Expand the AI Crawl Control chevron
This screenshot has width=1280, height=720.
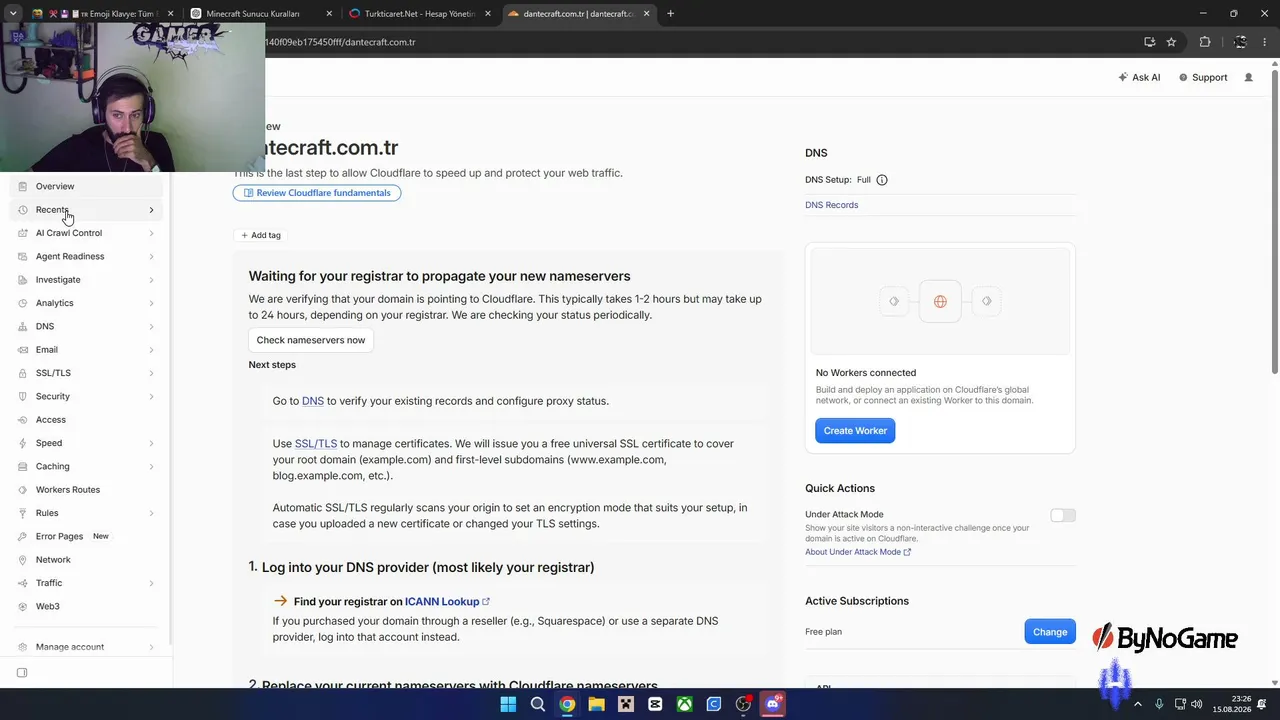pyautogui.click(x=151, y=233)
